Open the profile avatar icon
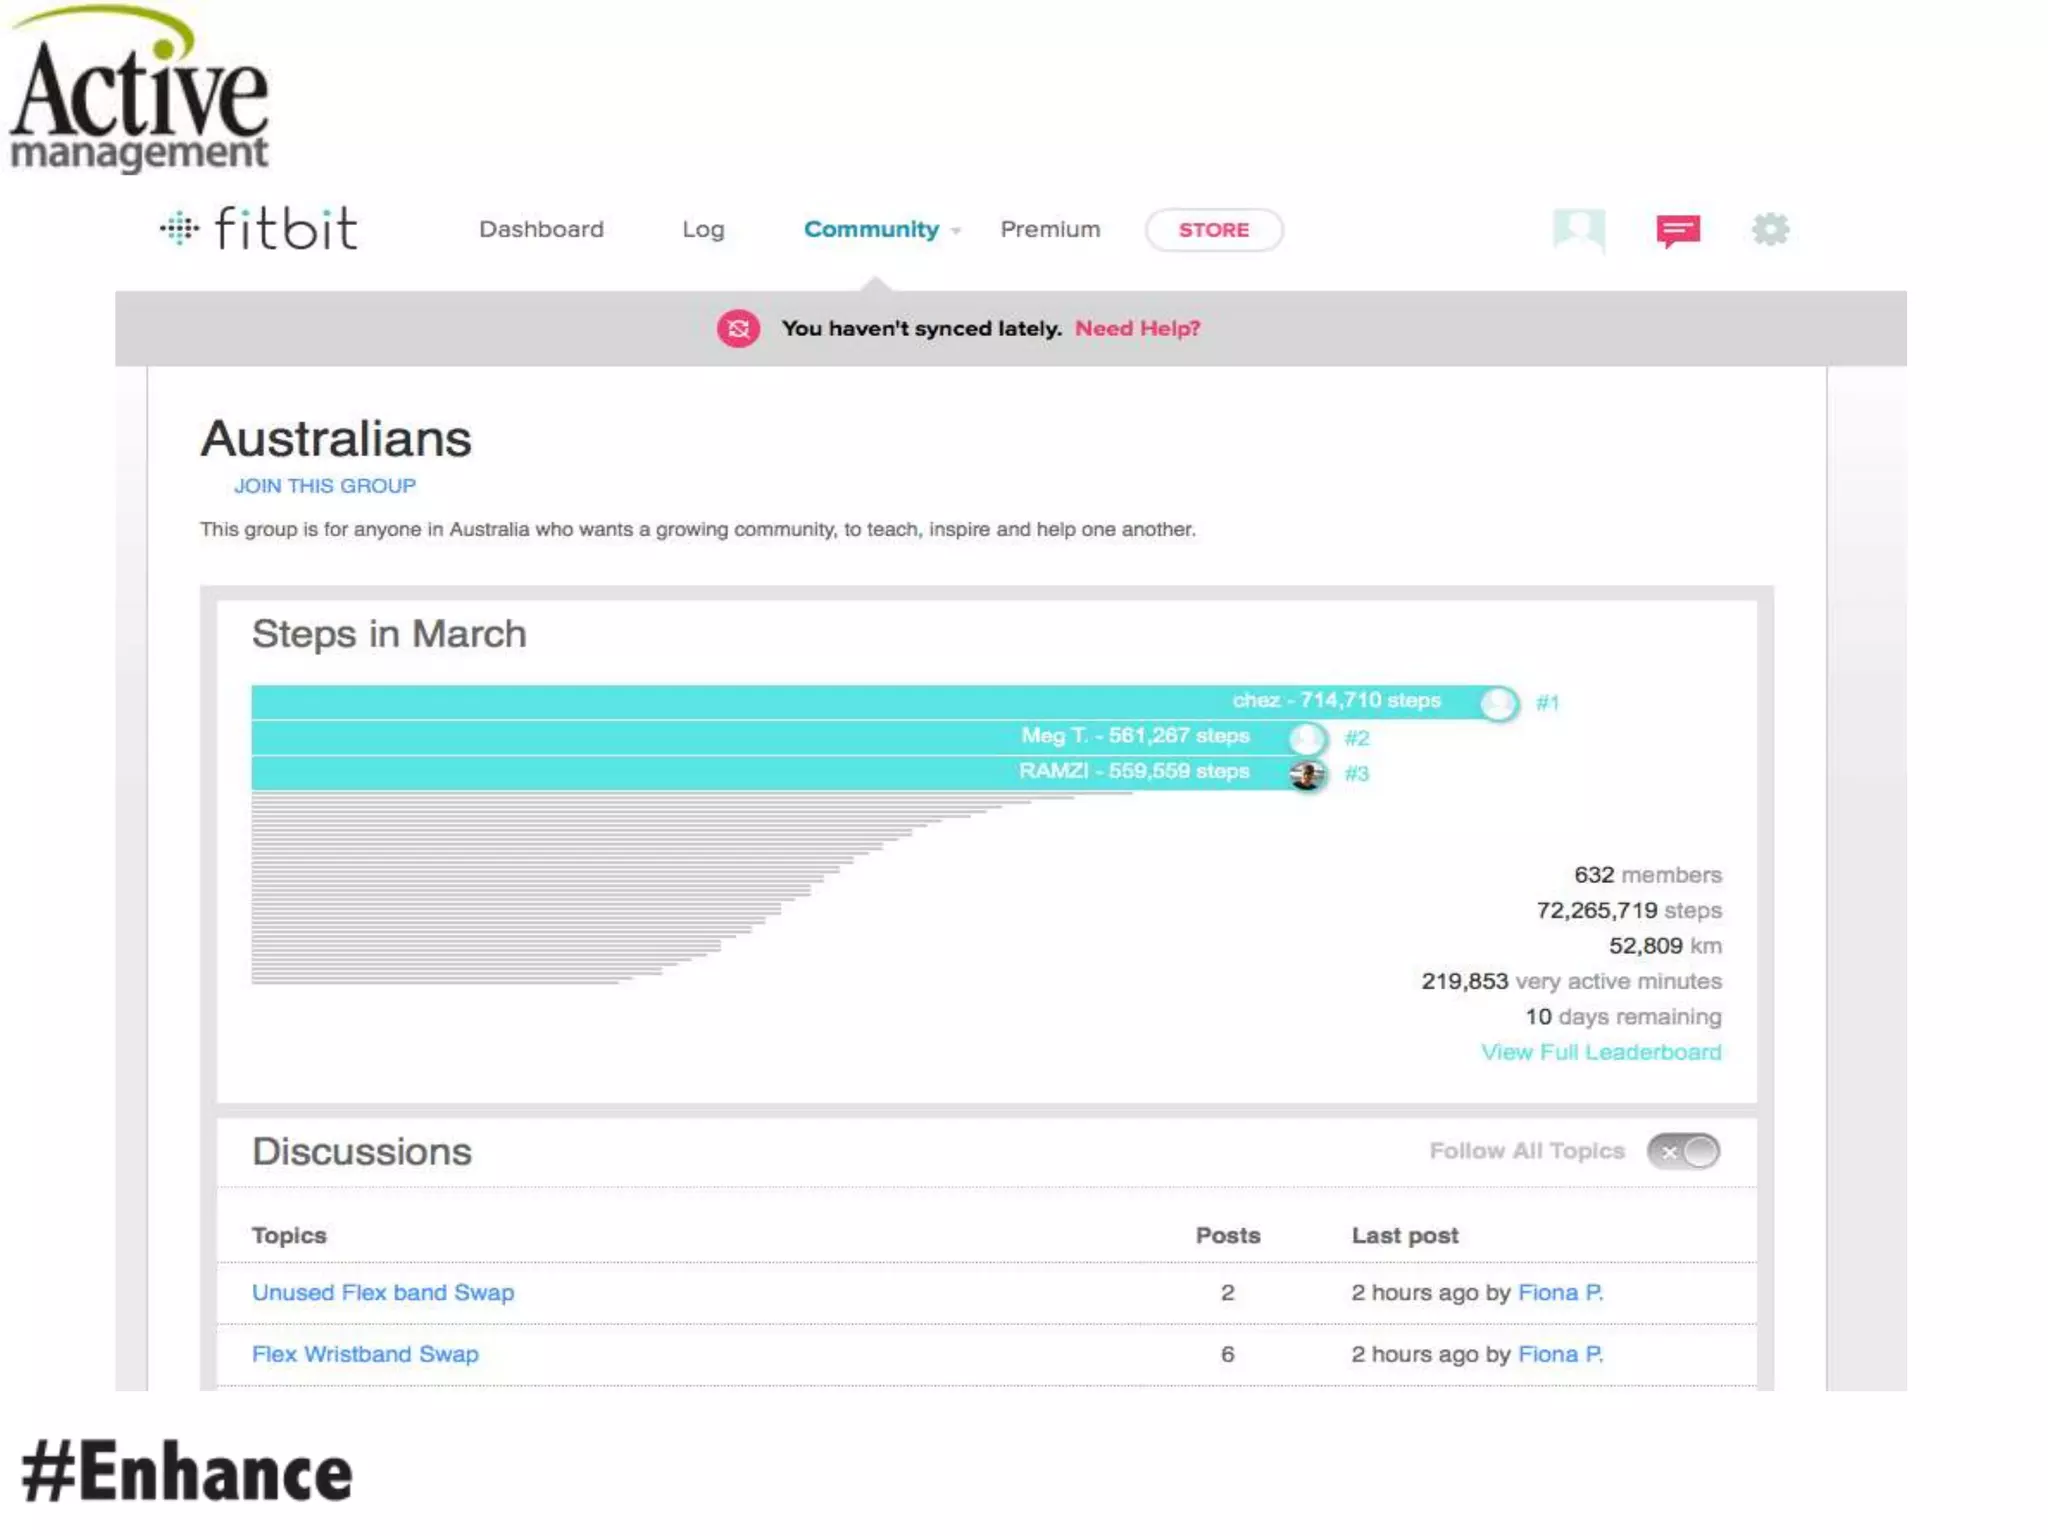 (1578, 230)
